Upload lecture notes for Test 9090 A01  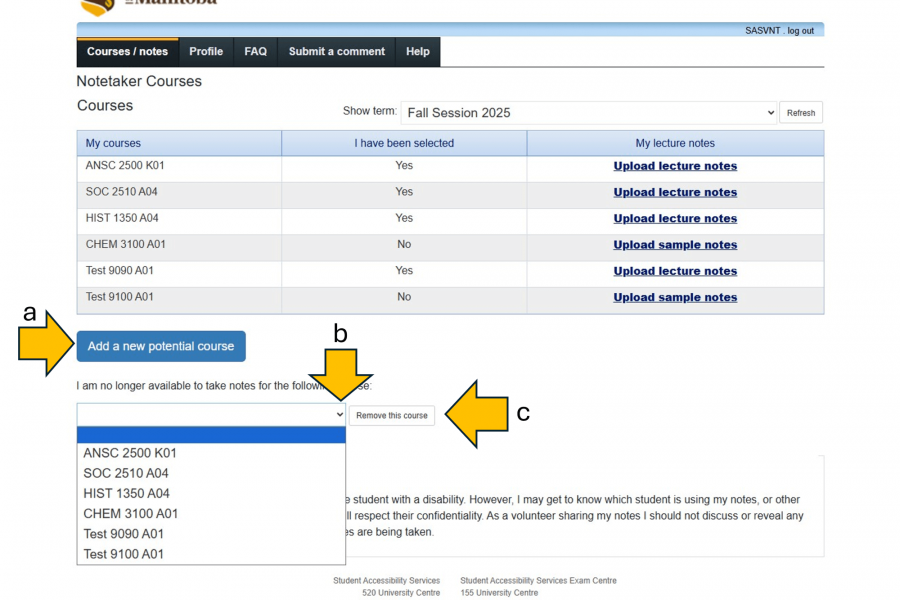click(x=675, y=270)
